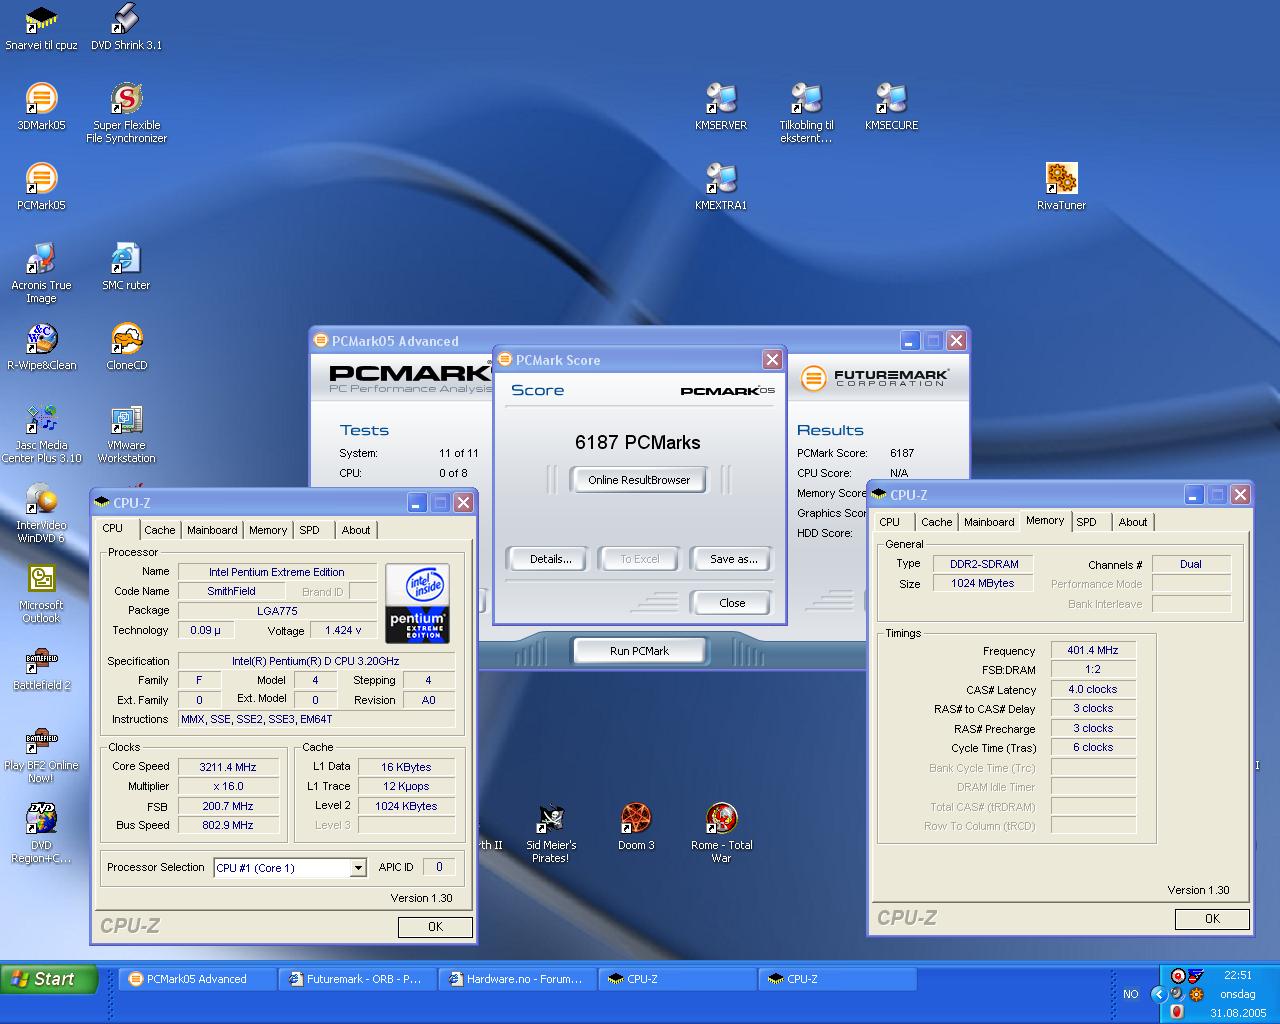Switch to Futuremark - ORB taskbar button
1280x1024 pixels.
358,979
